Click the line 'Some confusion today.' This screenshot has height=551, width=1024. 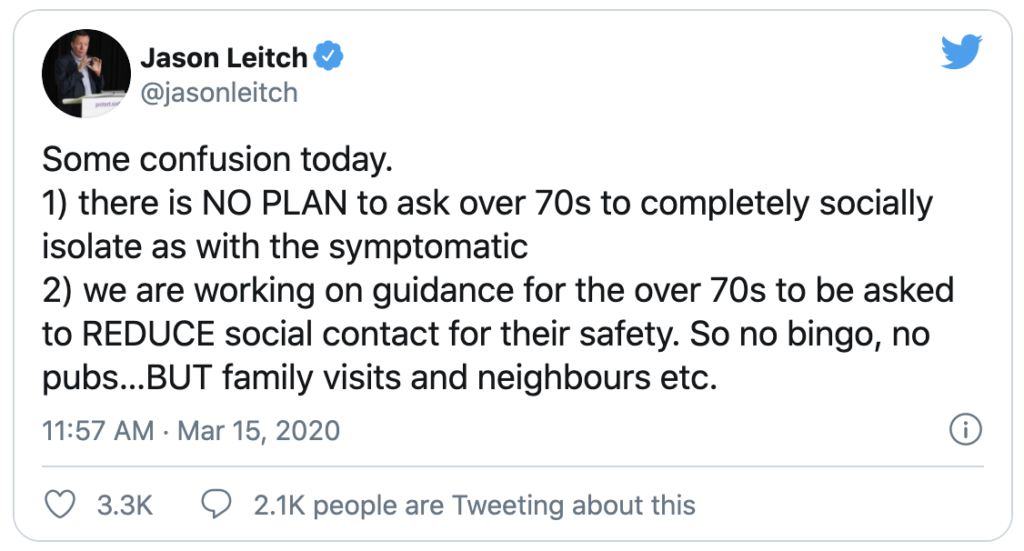coord(217,160)
